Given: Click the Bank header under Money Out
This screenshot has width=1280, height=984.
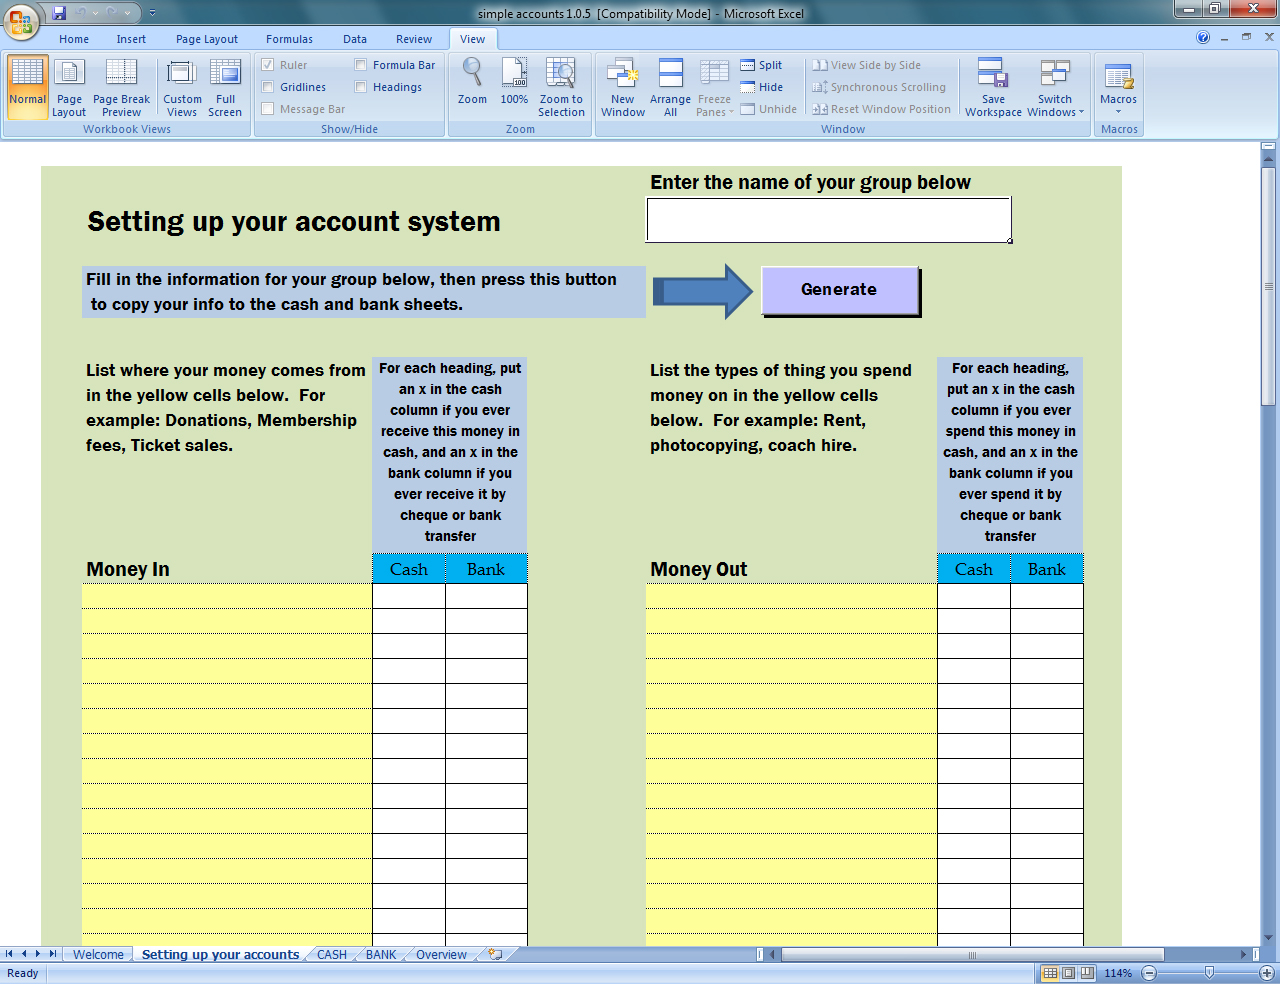Looking at the screenshot, I should [1047, 569].
